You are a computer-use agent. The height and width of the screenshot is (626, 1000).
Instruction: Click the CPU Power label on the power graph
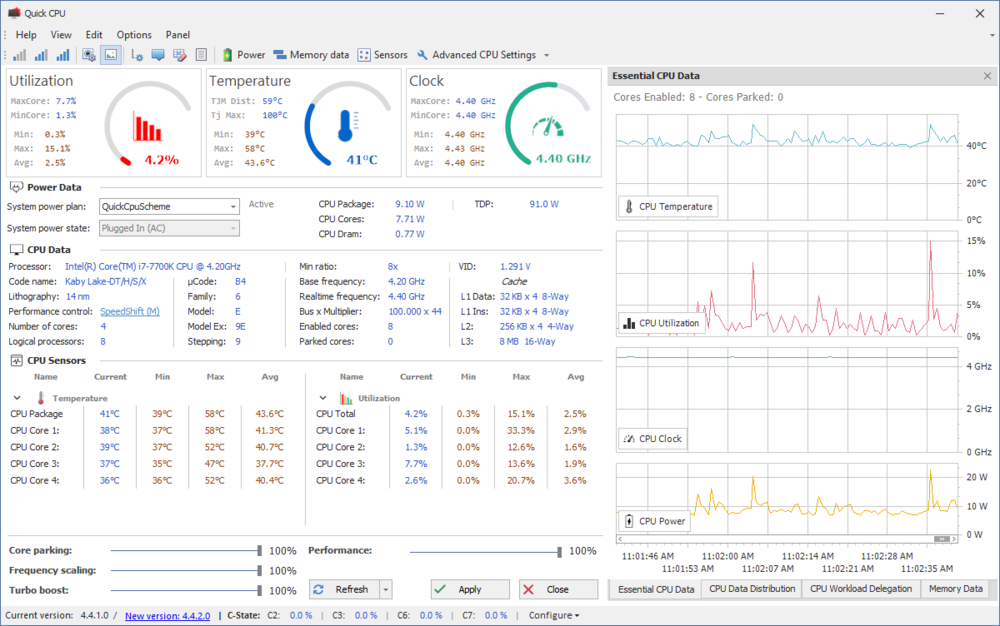pyautogui.click(x=654, y=520)
